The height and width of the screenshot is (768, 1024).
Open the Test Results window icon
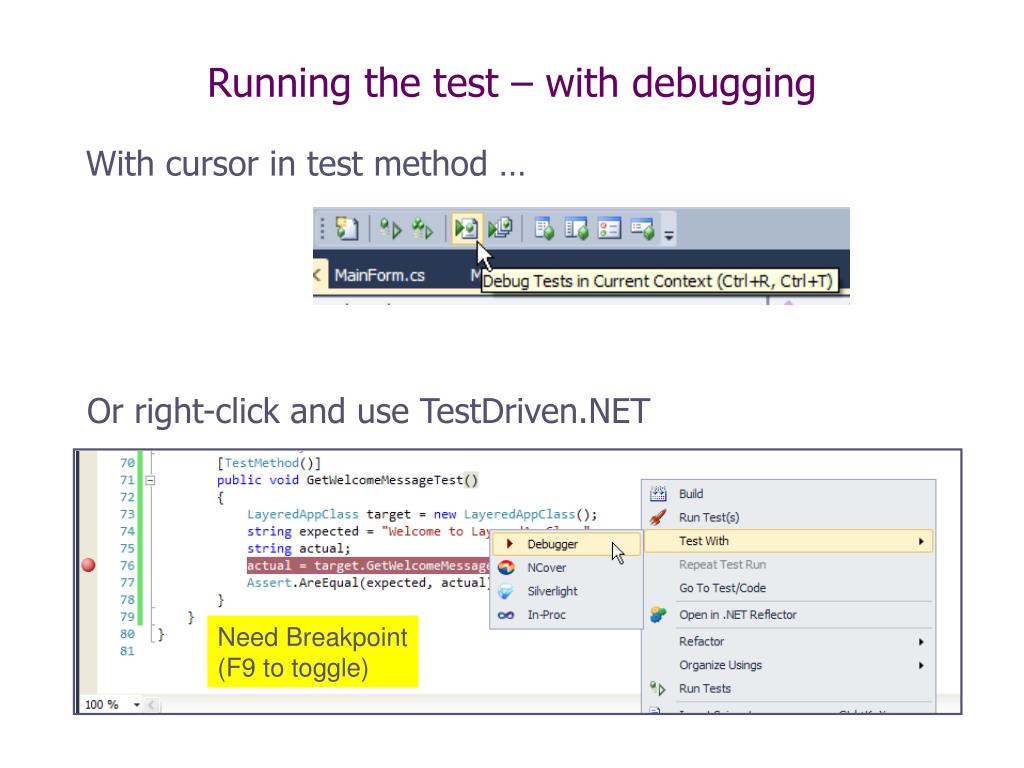click(609, 229)
